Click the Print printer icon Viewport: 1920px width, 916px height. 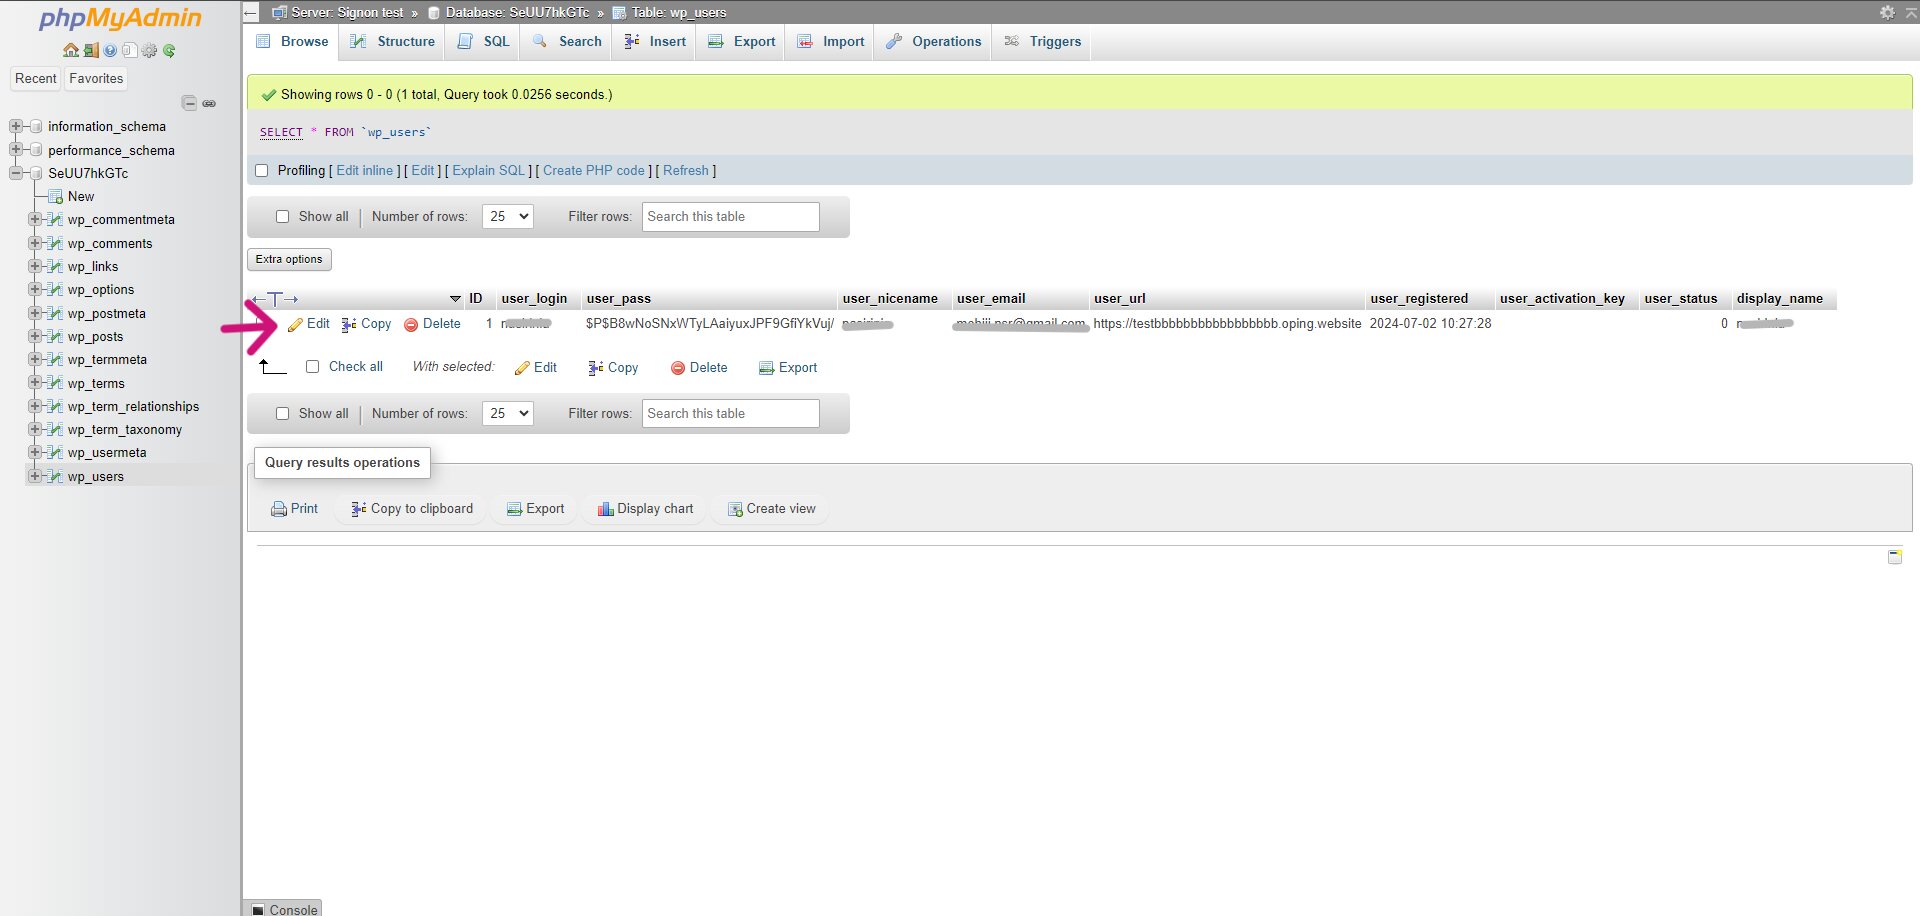(279, 509)
